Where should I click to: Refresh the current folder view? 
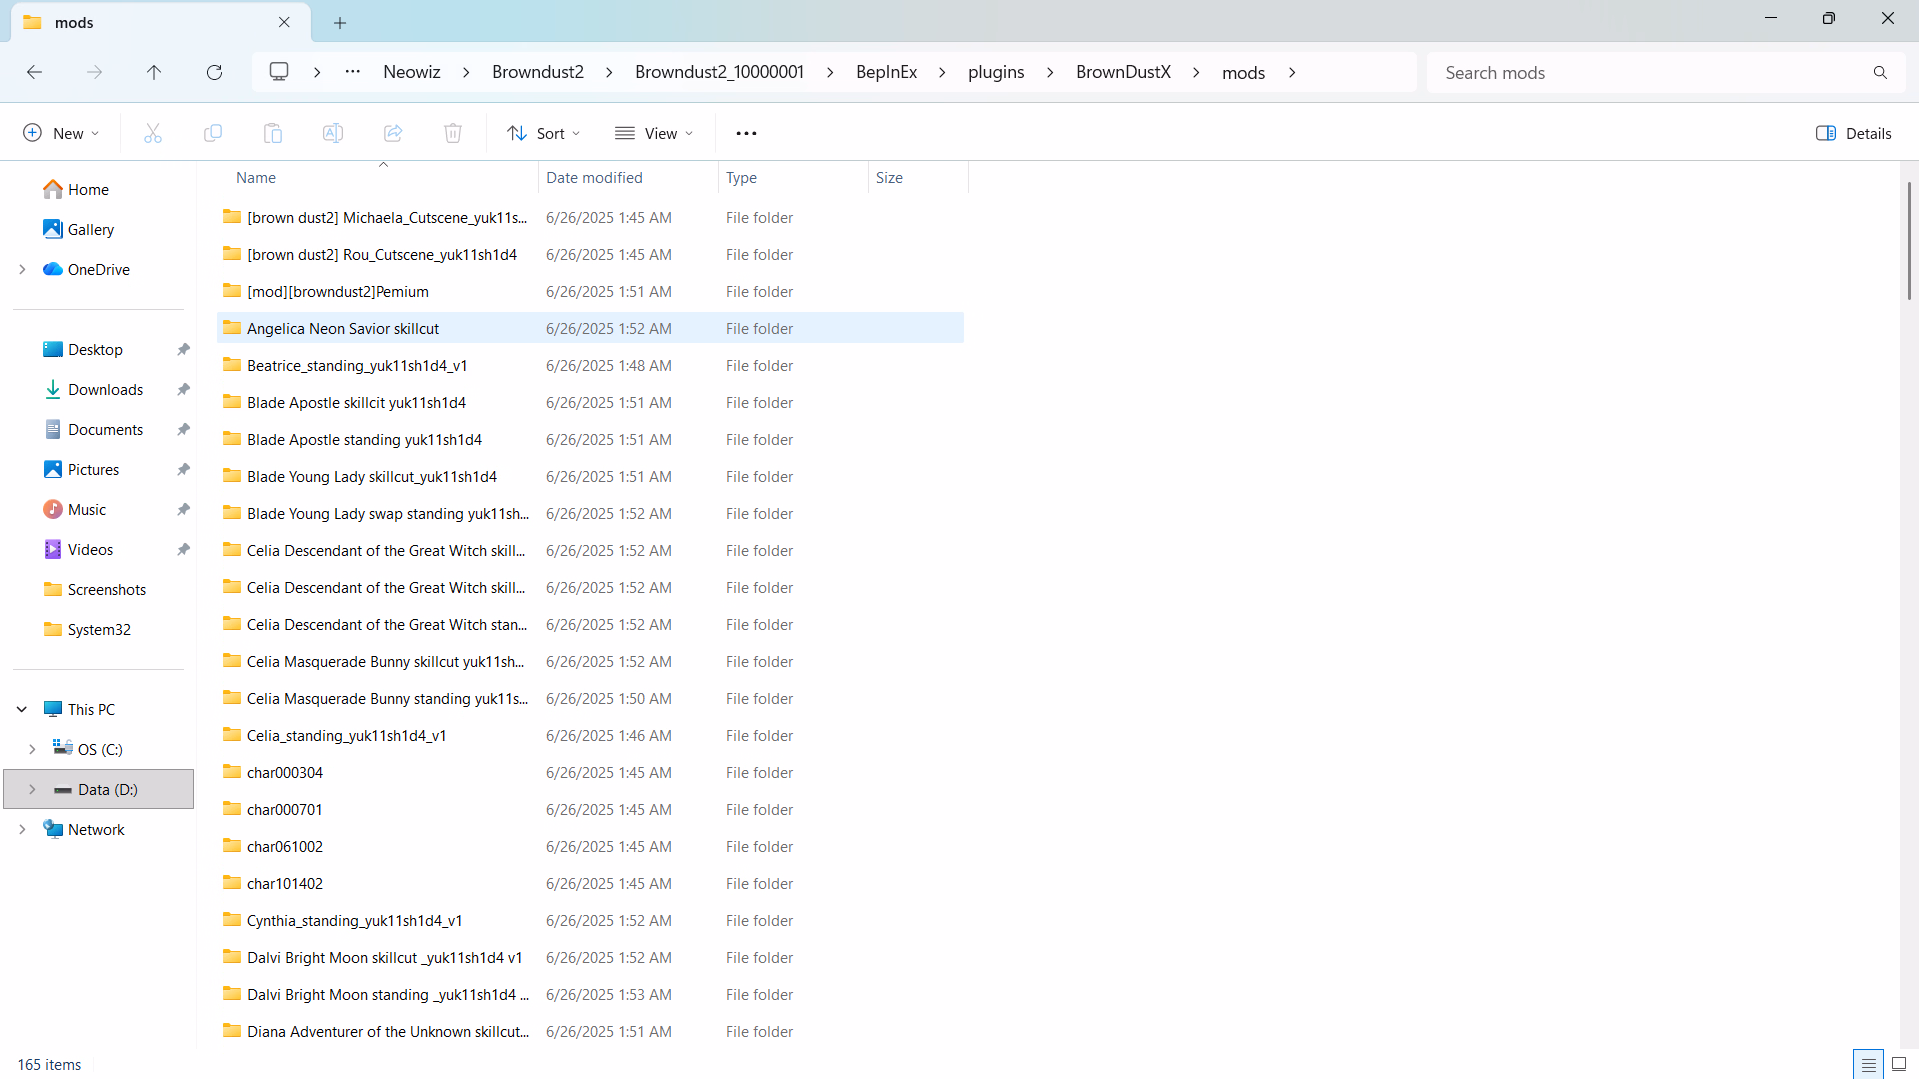(x=214, y=72)
